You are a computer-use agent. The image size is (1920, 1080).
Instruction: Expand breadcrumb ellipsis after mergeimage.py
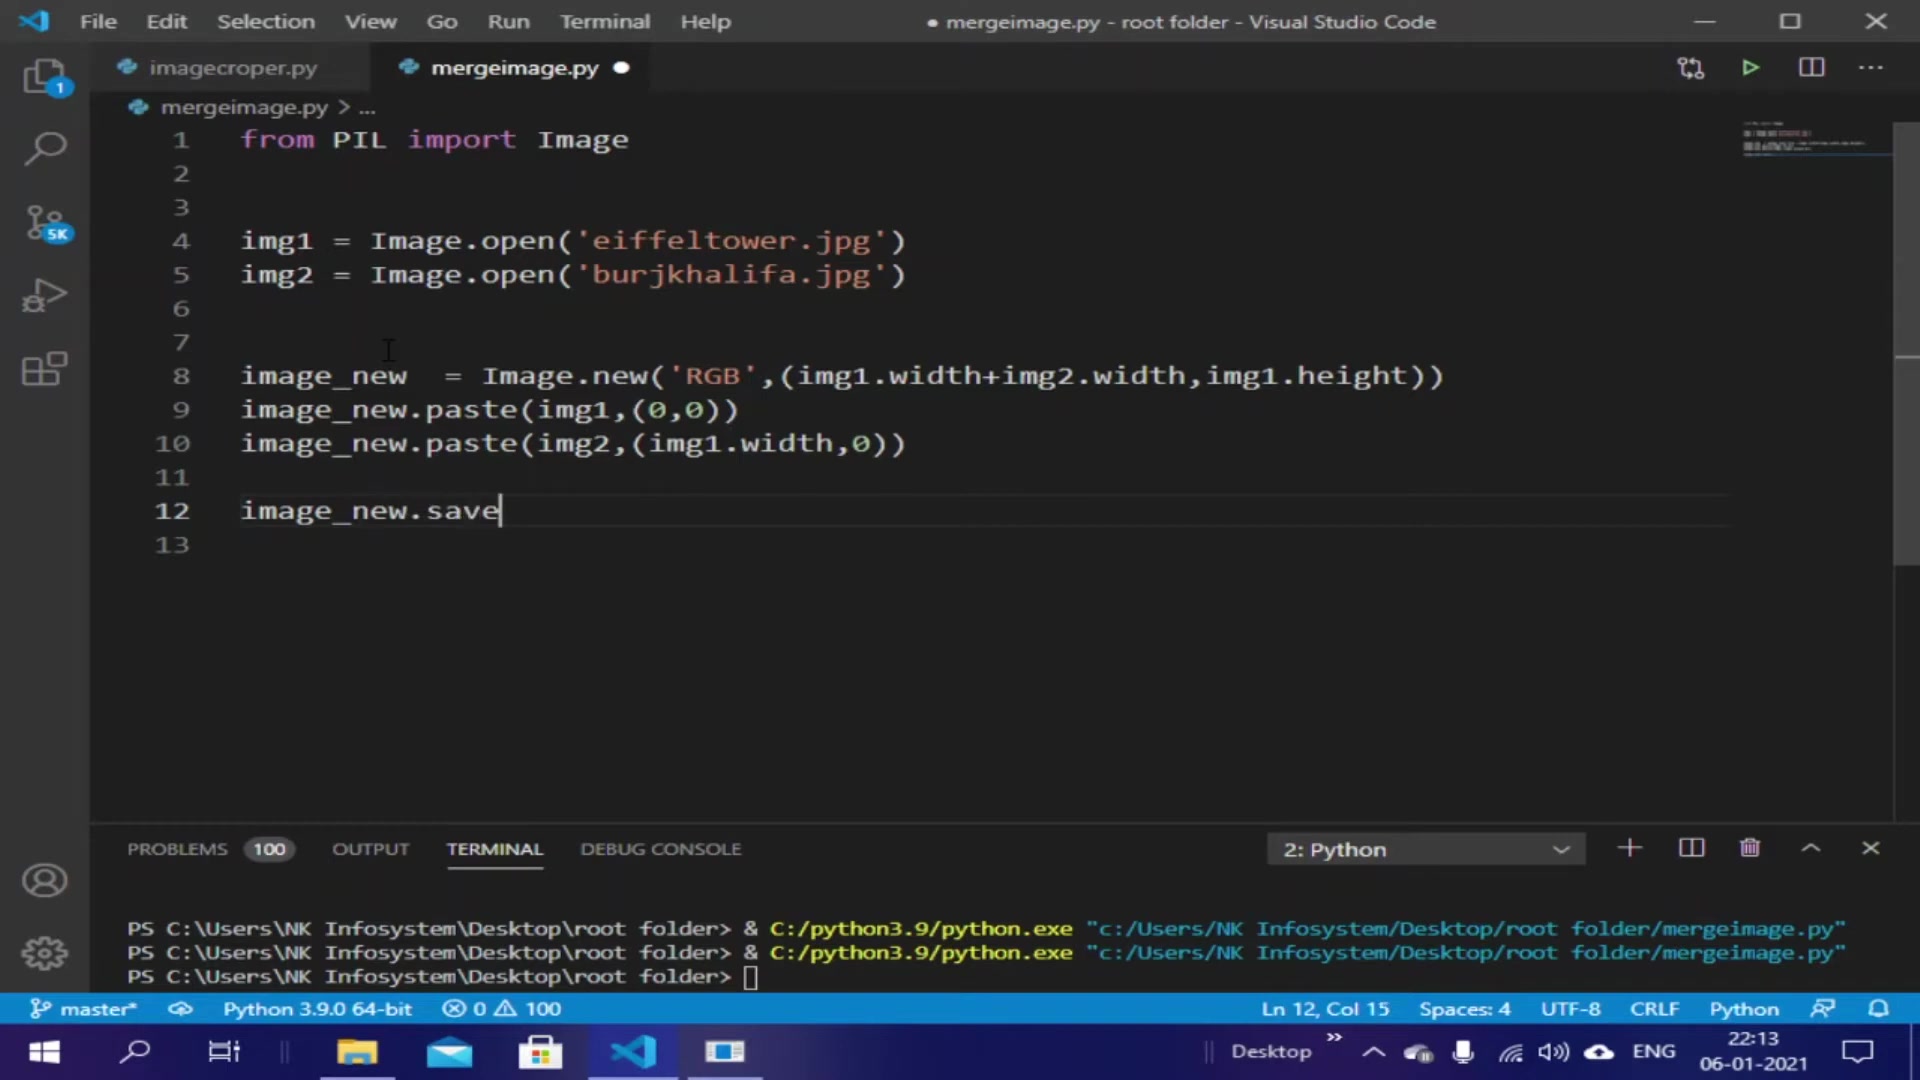pos(368,107)
